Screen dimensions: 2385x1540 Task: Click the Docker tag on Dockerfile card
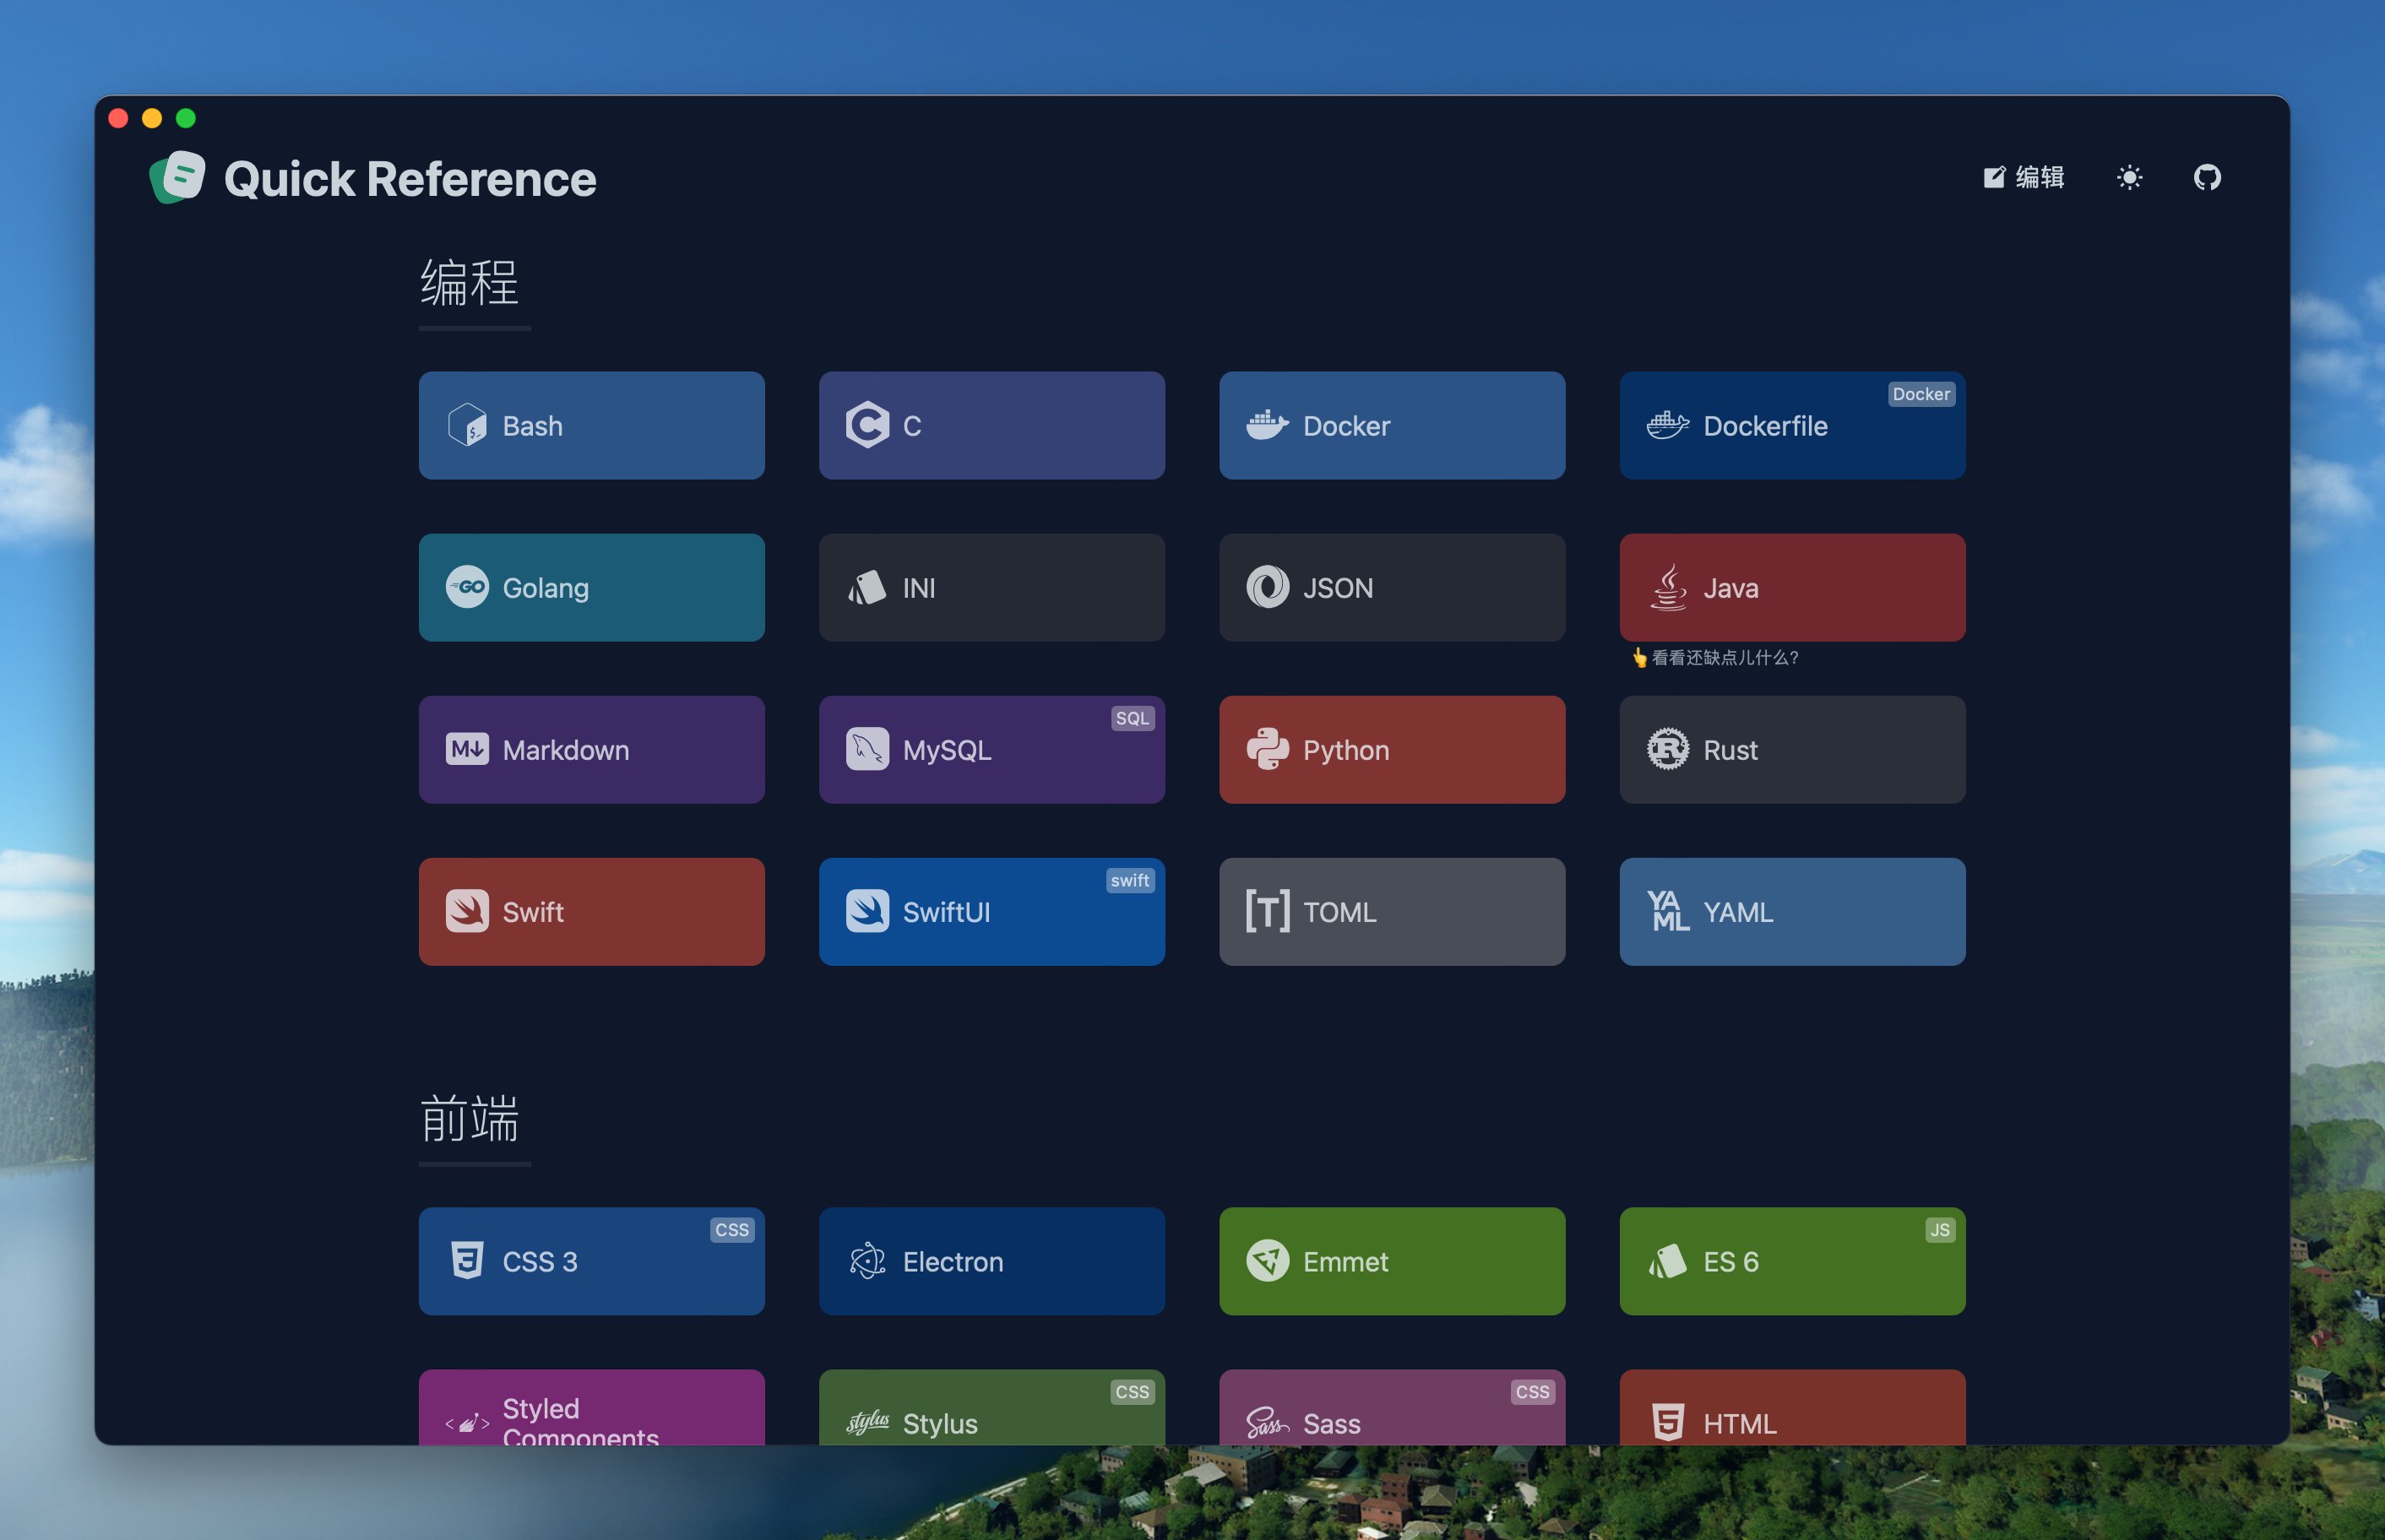pyautogui.click(x=1921, y=394)
